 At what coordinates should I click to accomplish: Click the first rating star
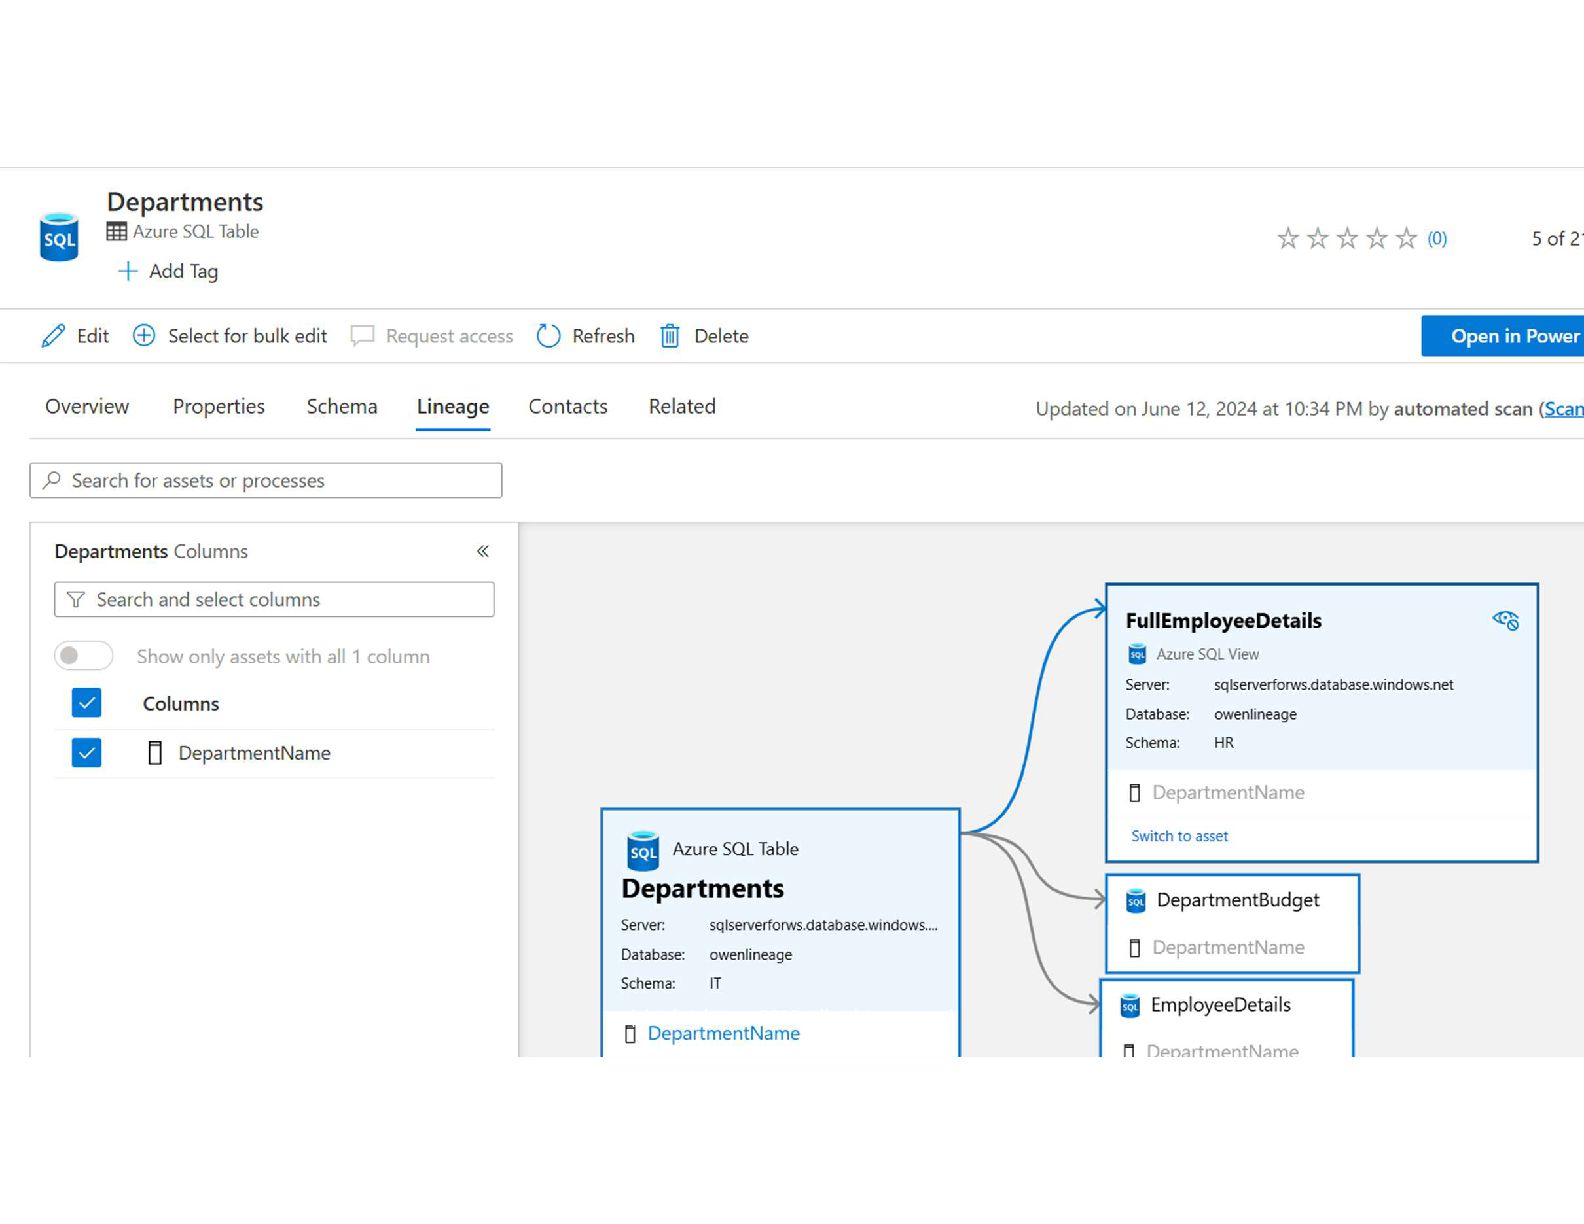pyautogui.click(x=1288, y=238)
